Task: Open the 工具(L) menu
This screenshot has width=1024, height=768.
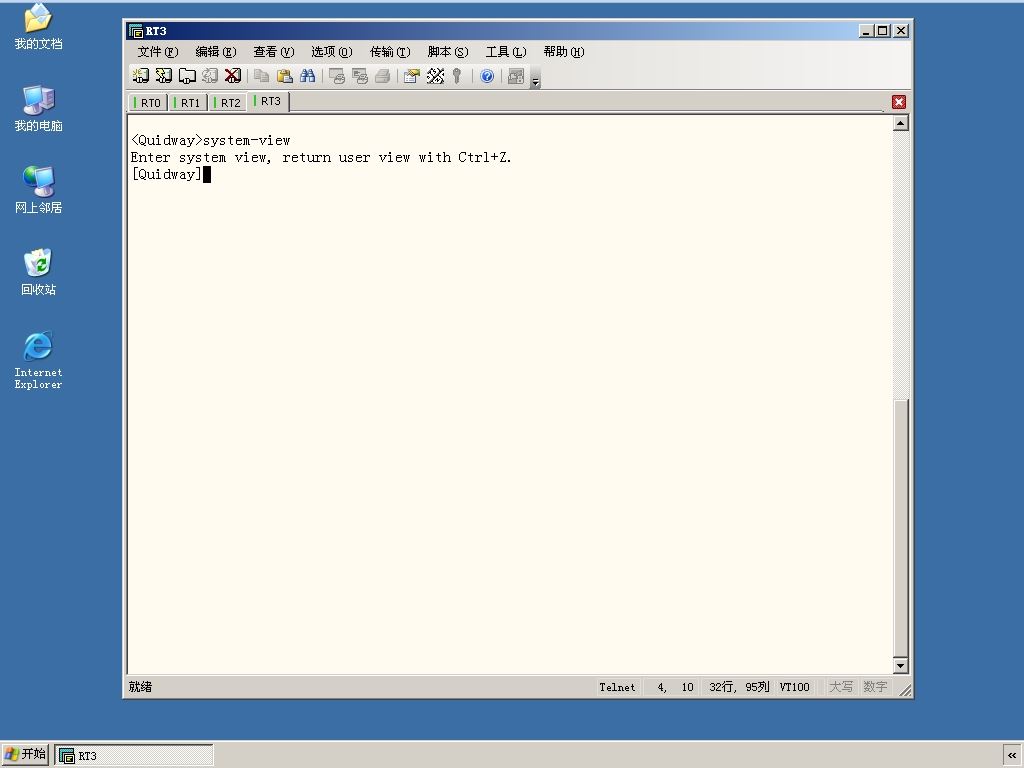Action: pyautogui.click(x=506, y=52)
